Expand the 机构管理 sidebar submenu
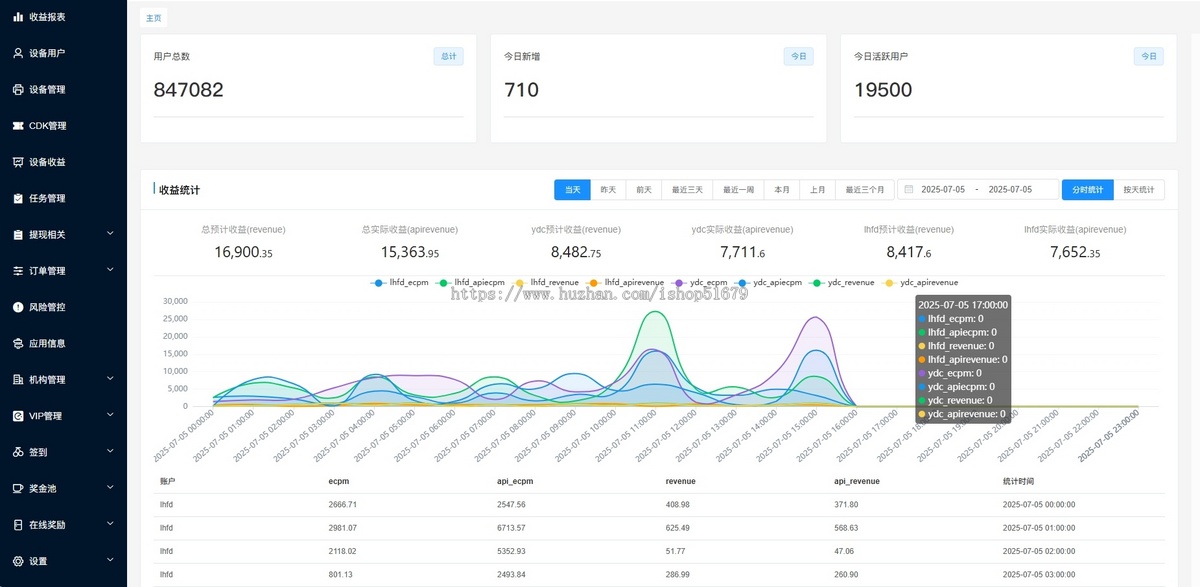This screenshot has width=1200, height=587. pos(110,379)
